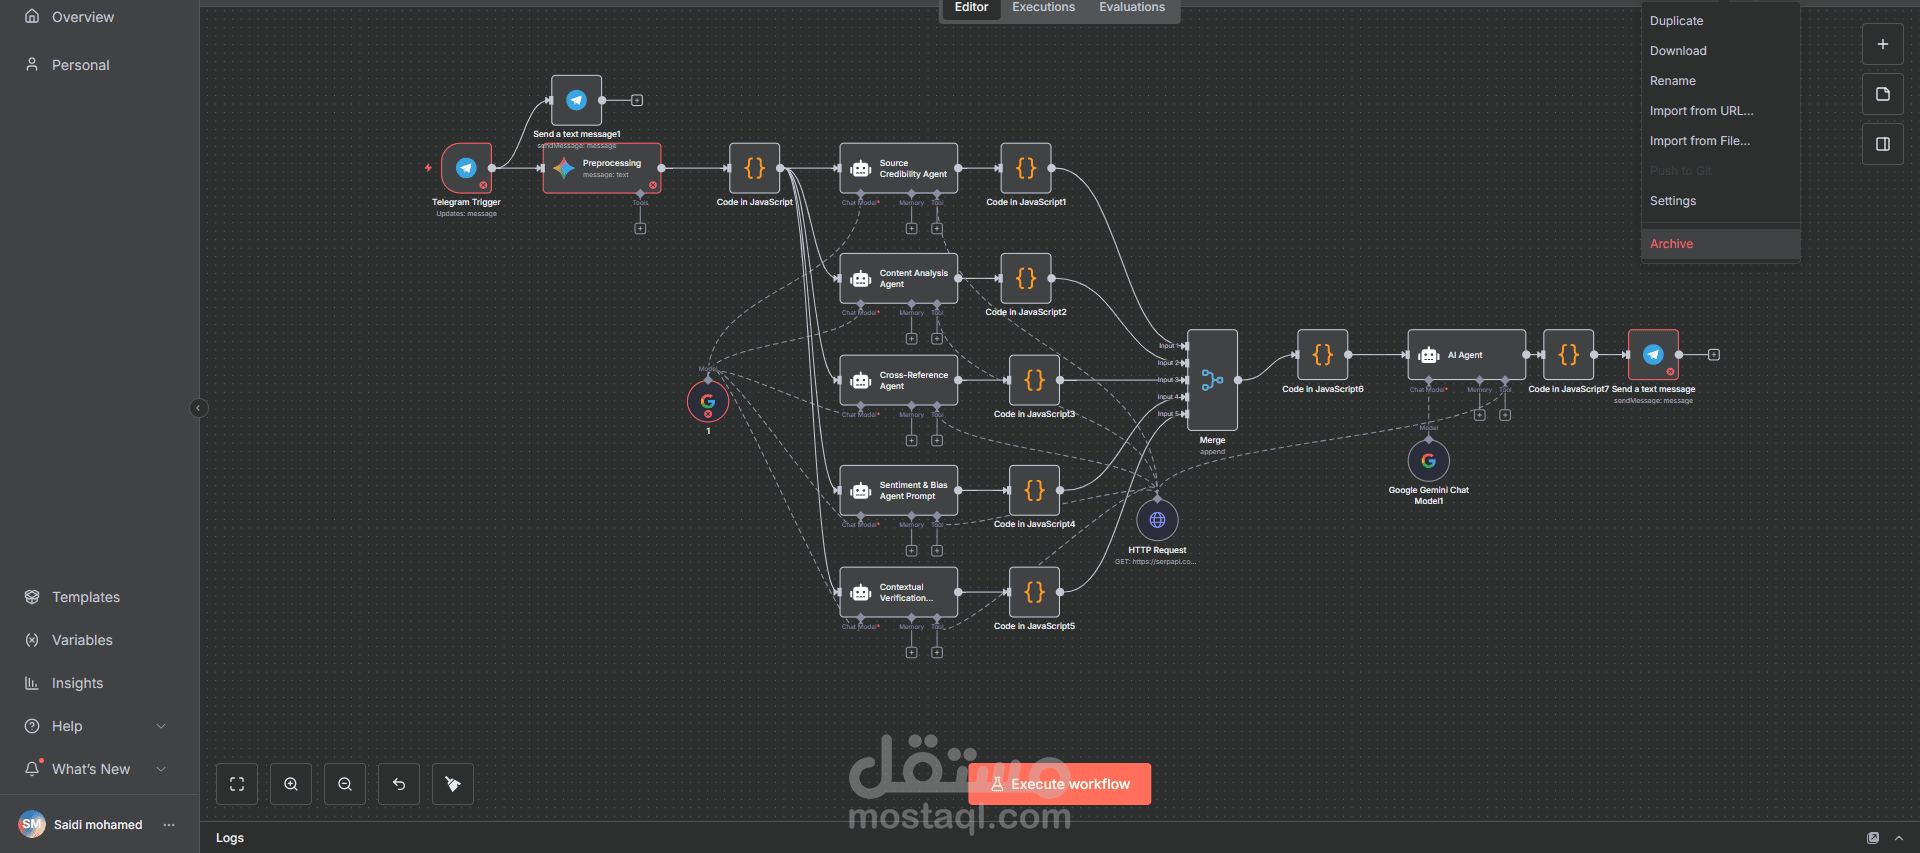Open the Google Gemini Chat Model1 node
This screenshot has width=1920, height=853.
pyautogui.click(x=1428, y=460)
